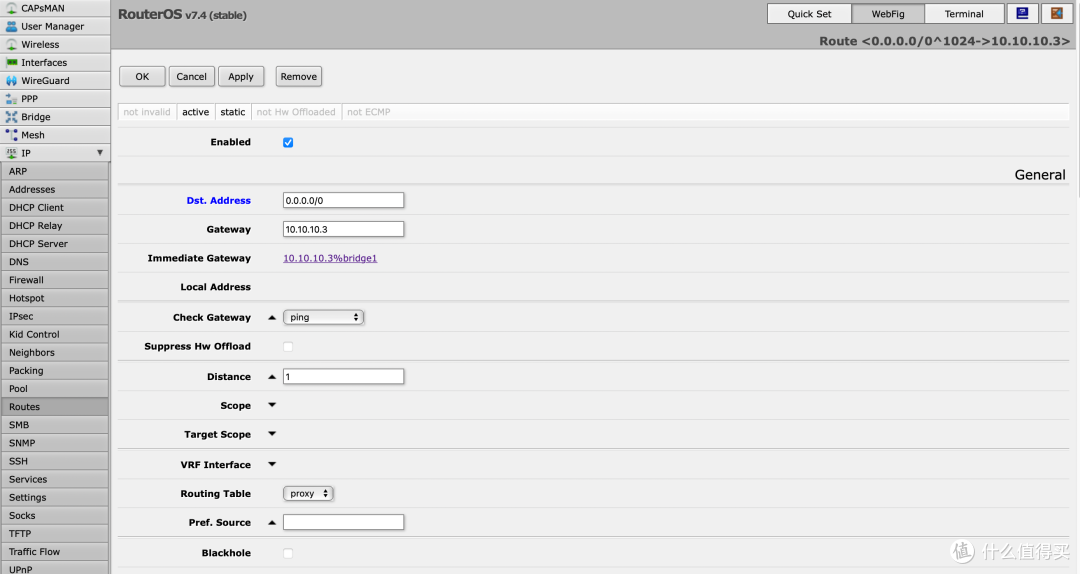
Task: Collapse the Check Gateway field arrow
Action: click(272, 318)
